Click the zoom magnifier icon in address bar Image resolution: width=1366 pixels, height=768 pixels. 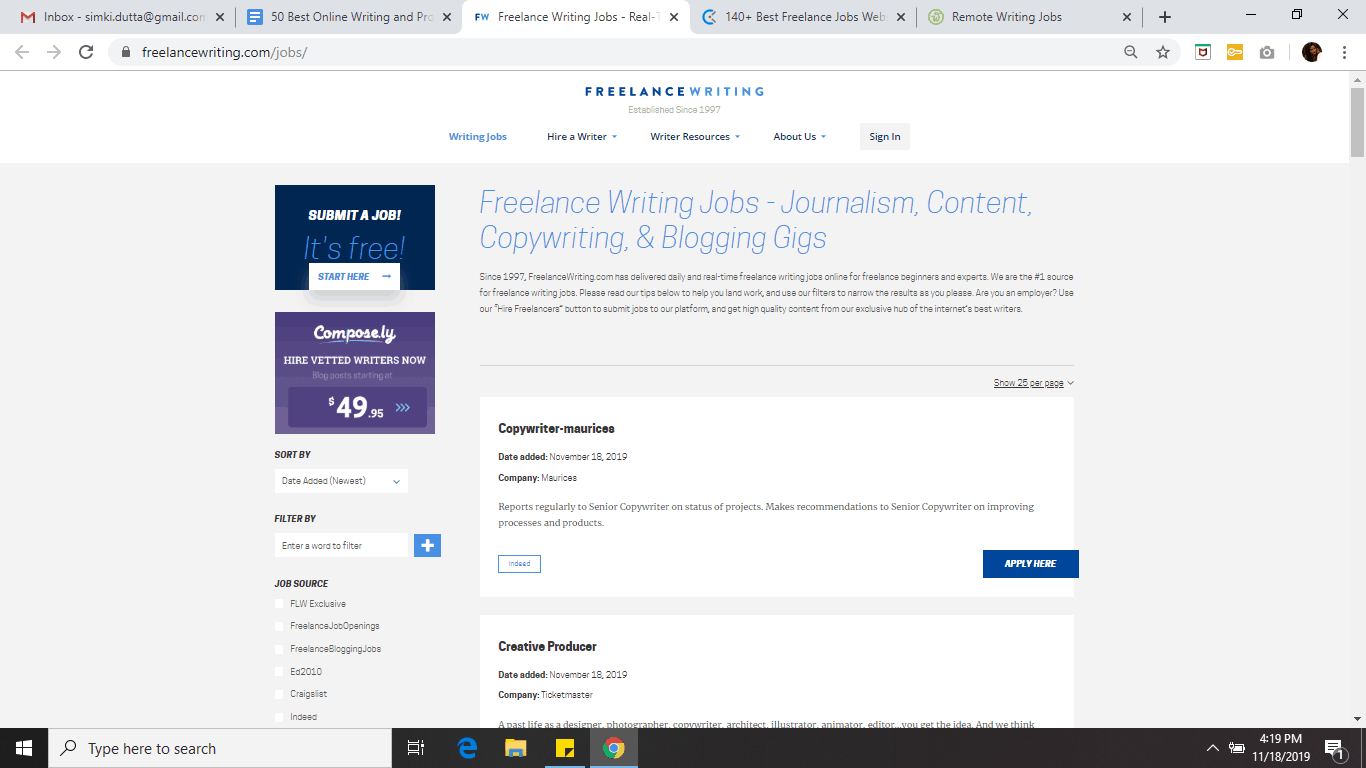click(x=1131, y=52)
